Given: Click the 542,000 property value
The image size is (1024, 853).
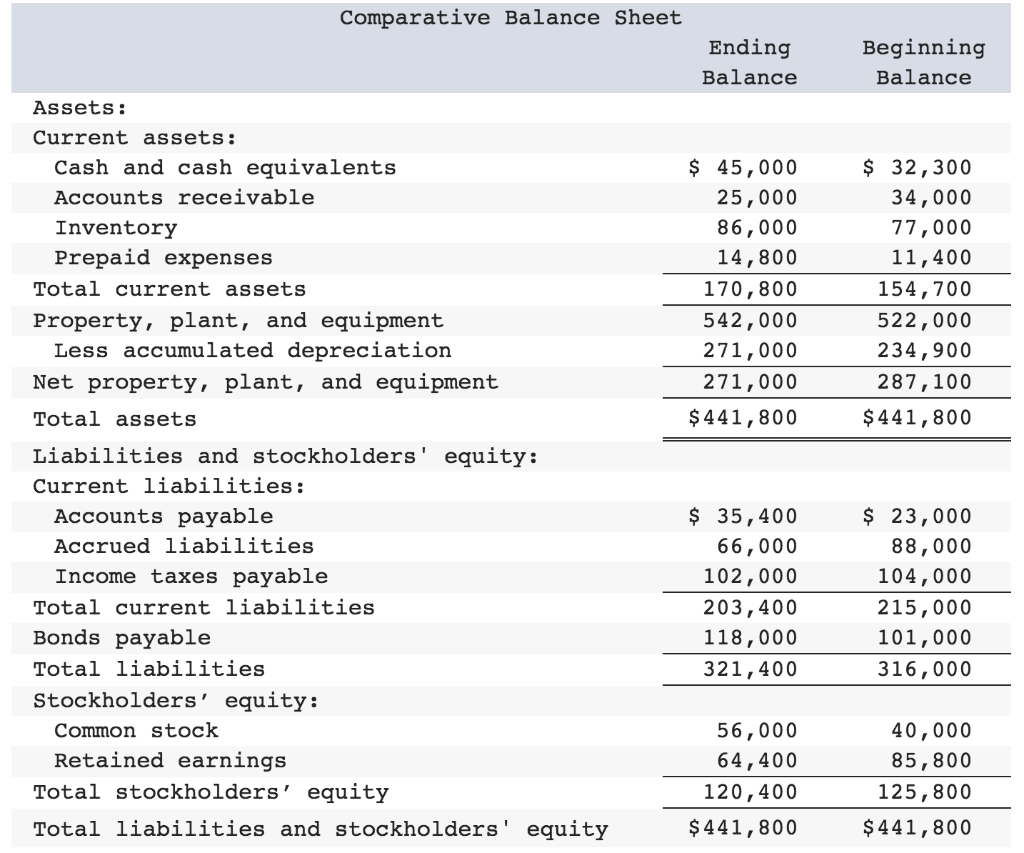Looking at the screenshot, I should 750,321.
